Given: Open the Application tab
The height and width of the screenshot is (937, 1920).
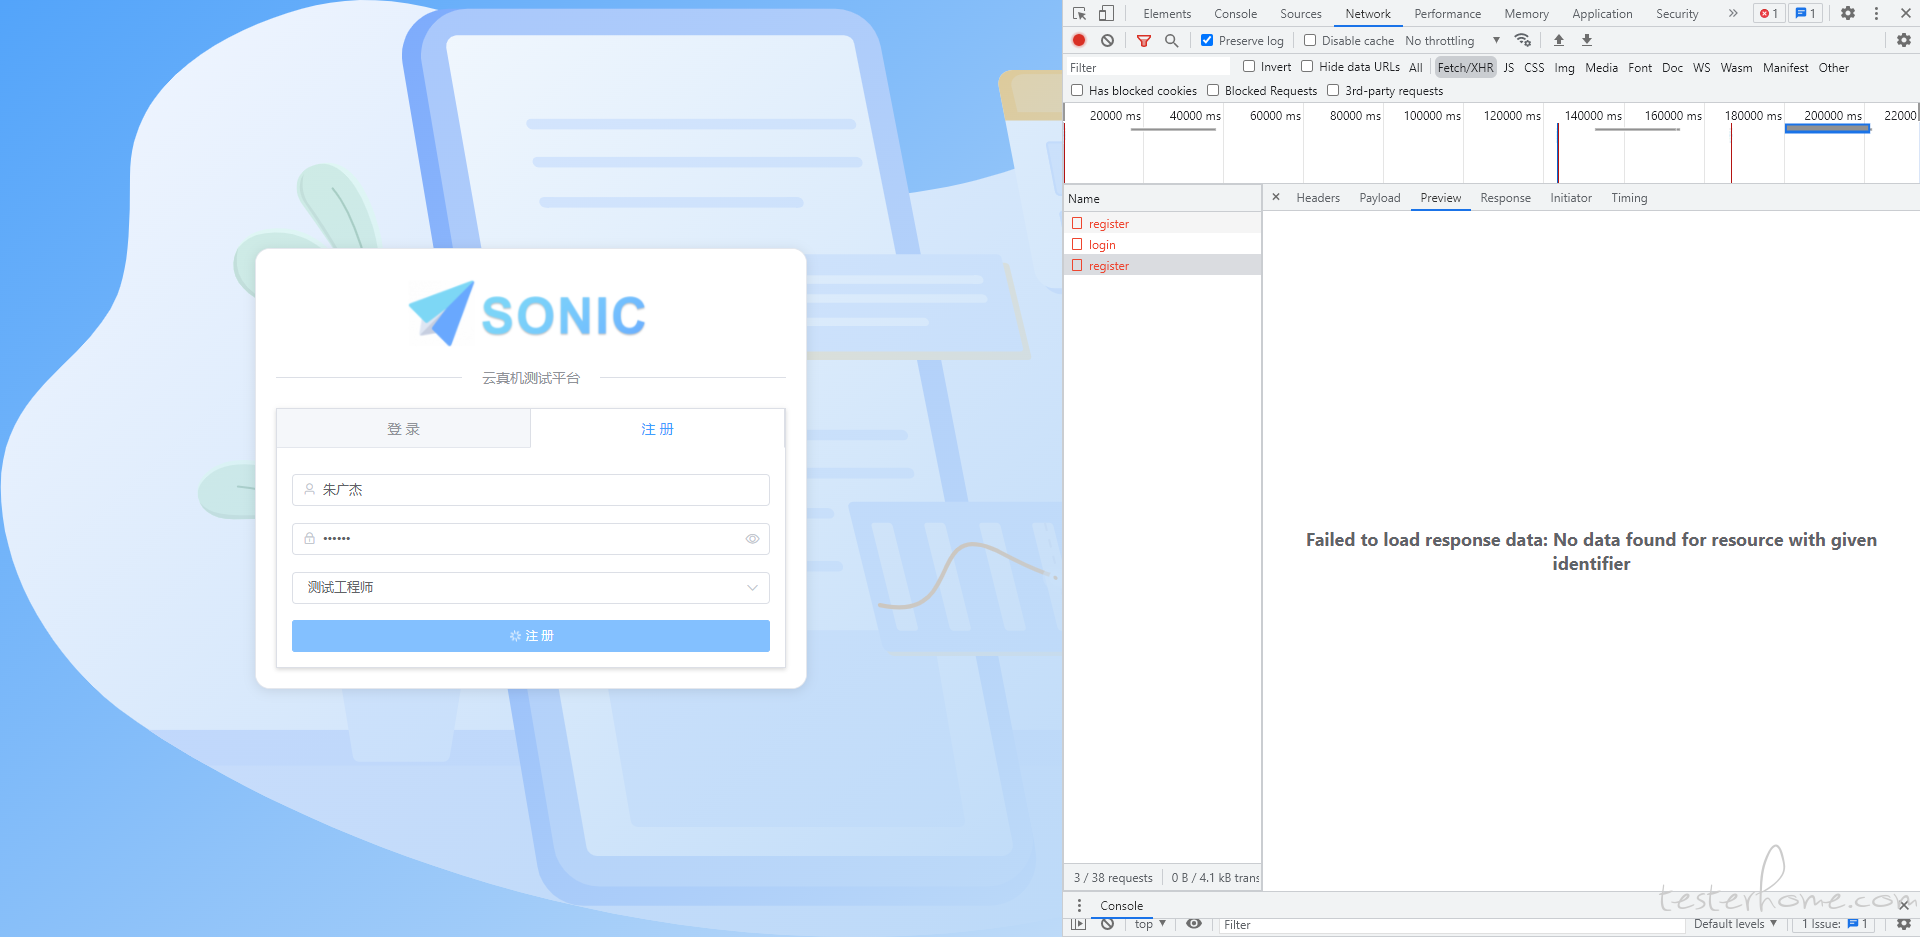Looking at the screenshot, I should point(1602,14).
